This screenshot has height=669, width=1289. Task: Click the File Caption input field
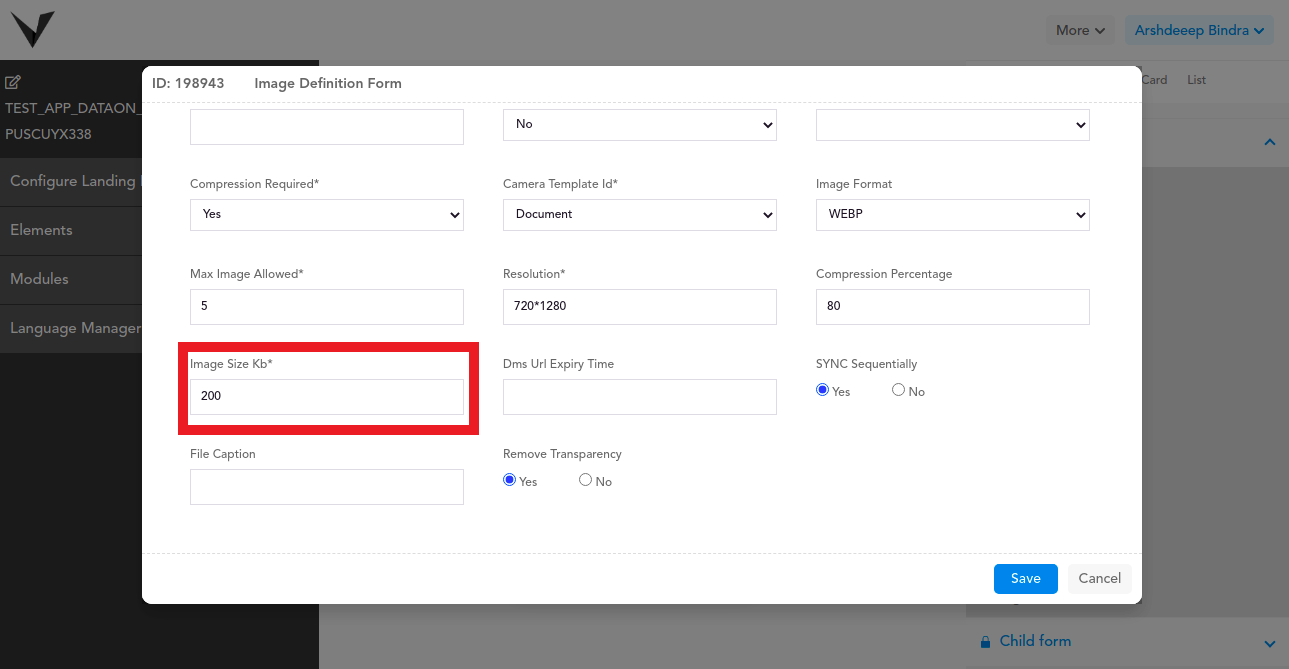click(x=327, y=487)
